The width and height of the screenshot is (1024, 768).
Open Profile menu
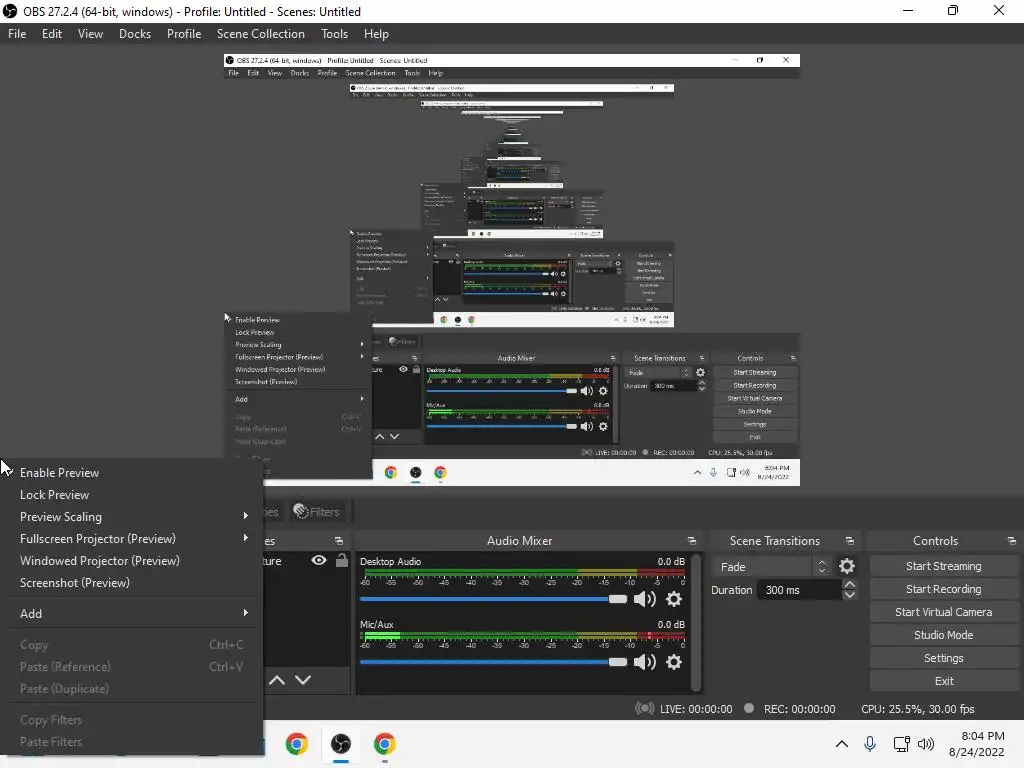click(x=184, y=34)
